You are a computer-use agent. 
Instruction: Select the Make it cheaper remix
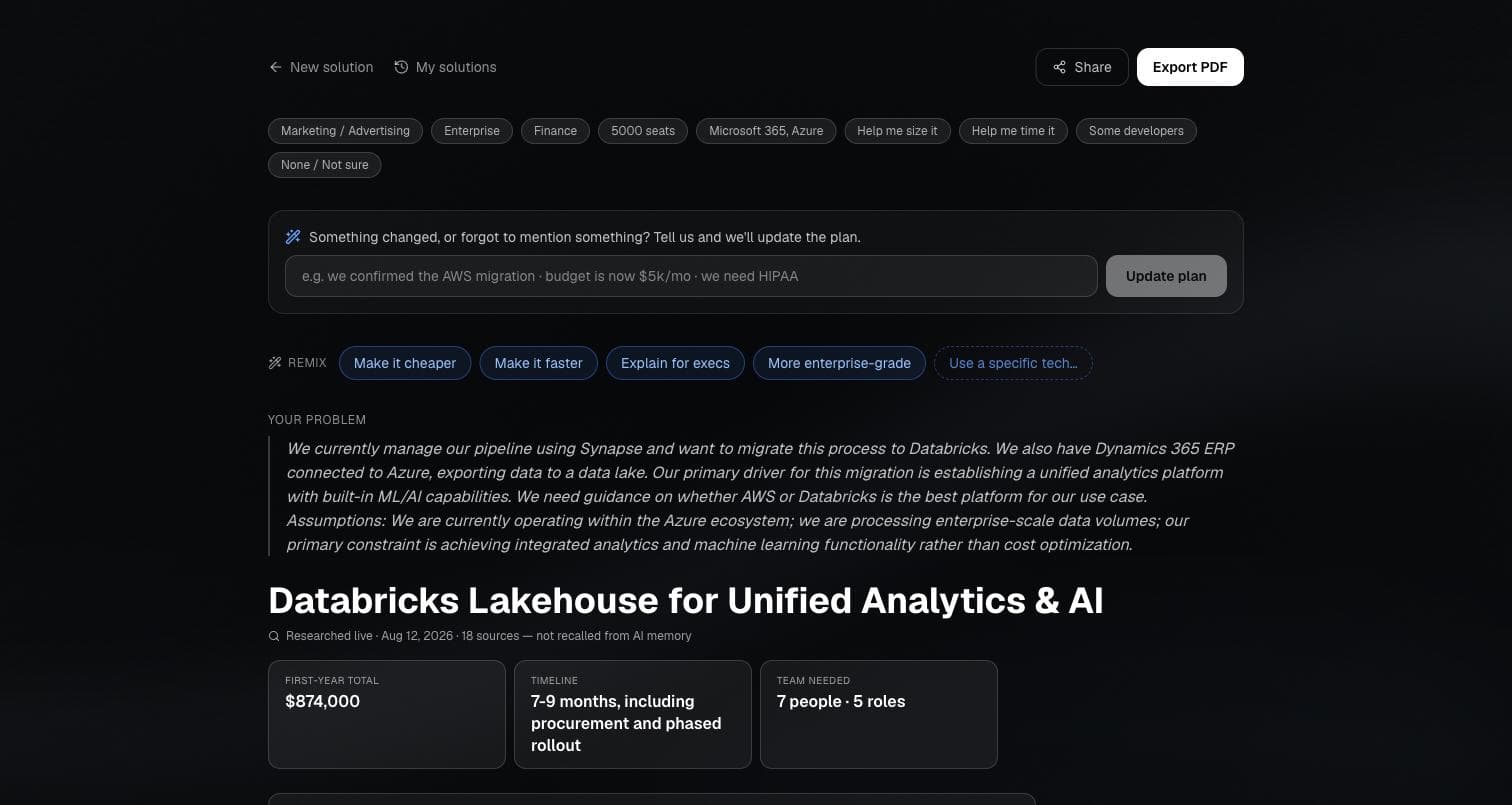(x=405, y=363)
